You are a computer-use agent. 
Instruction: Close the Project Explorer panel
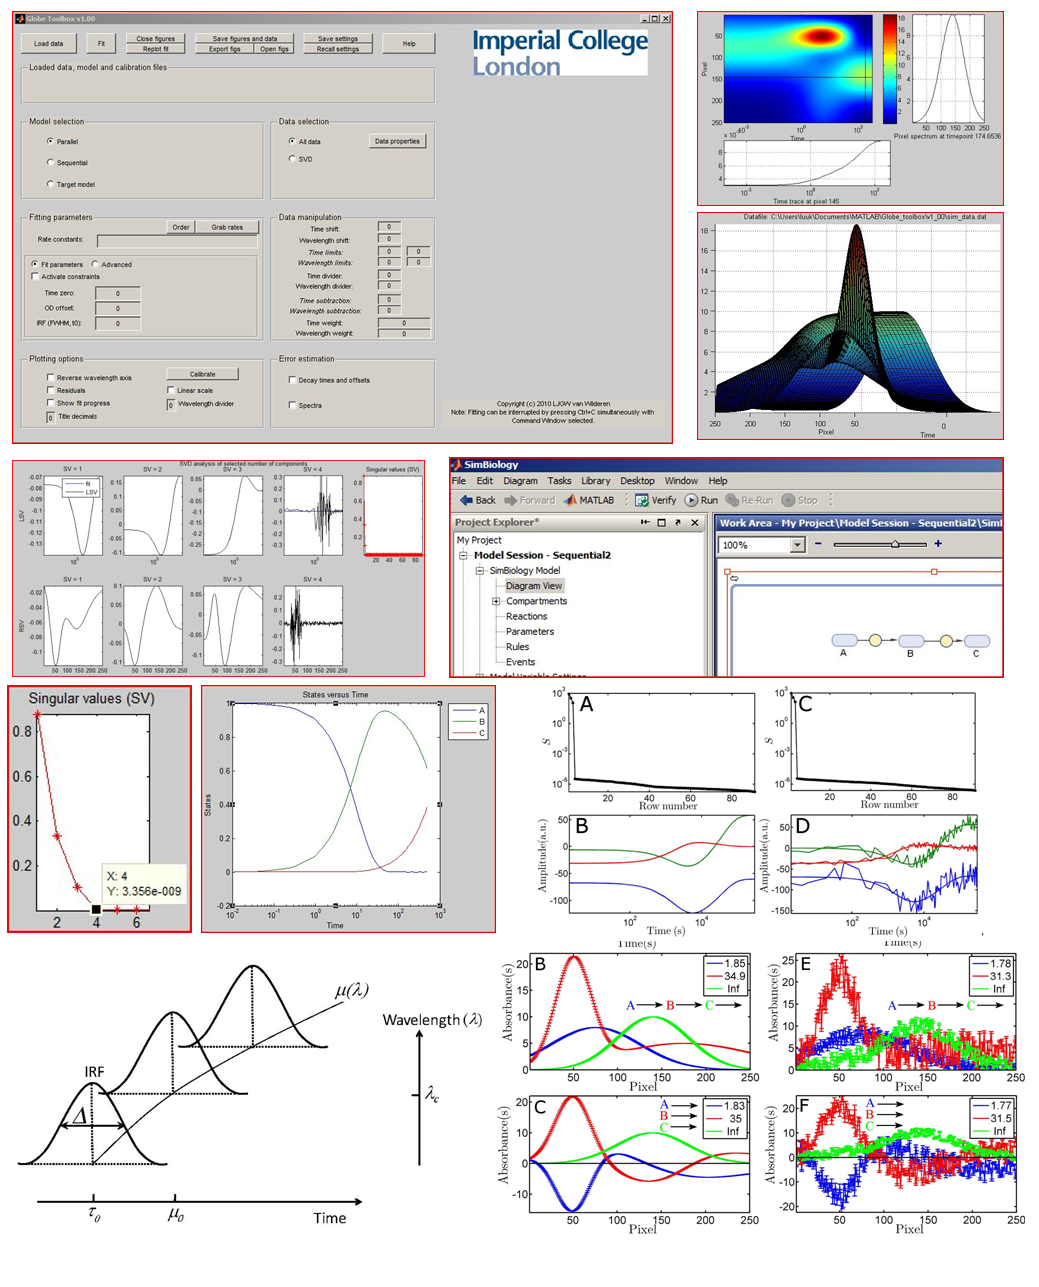click(x=695, y=523)
